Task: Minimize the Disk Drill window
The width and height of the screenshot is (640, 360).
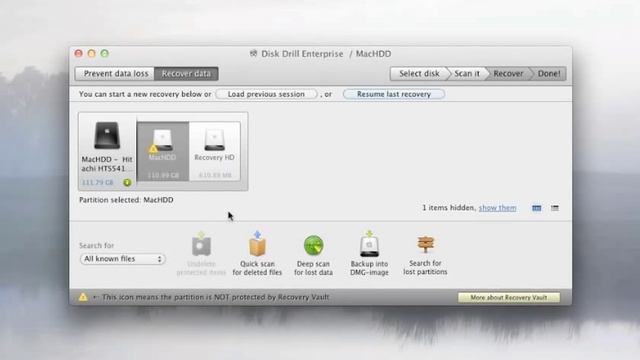Action: 92,53
